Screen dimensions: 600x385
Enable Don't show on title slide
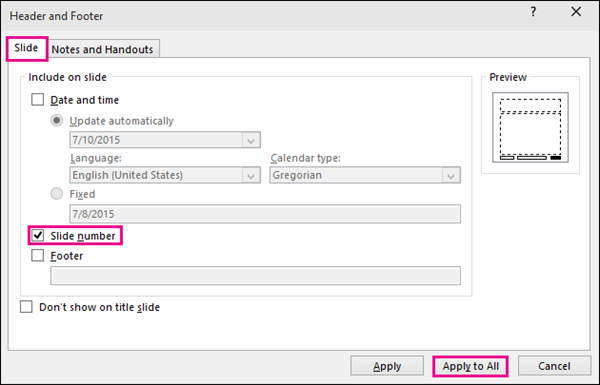pyautogui.click(x=26, y=307)
